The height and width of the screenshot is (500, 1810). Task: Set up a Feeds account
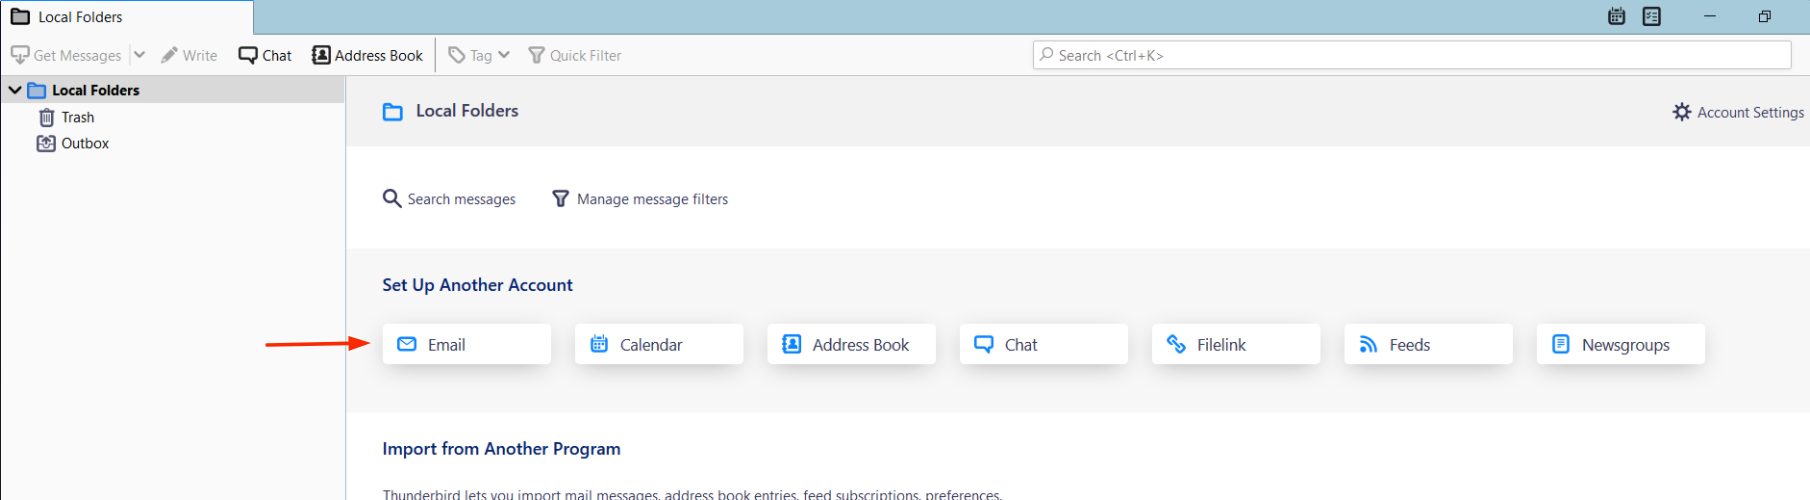(1429, 344)
